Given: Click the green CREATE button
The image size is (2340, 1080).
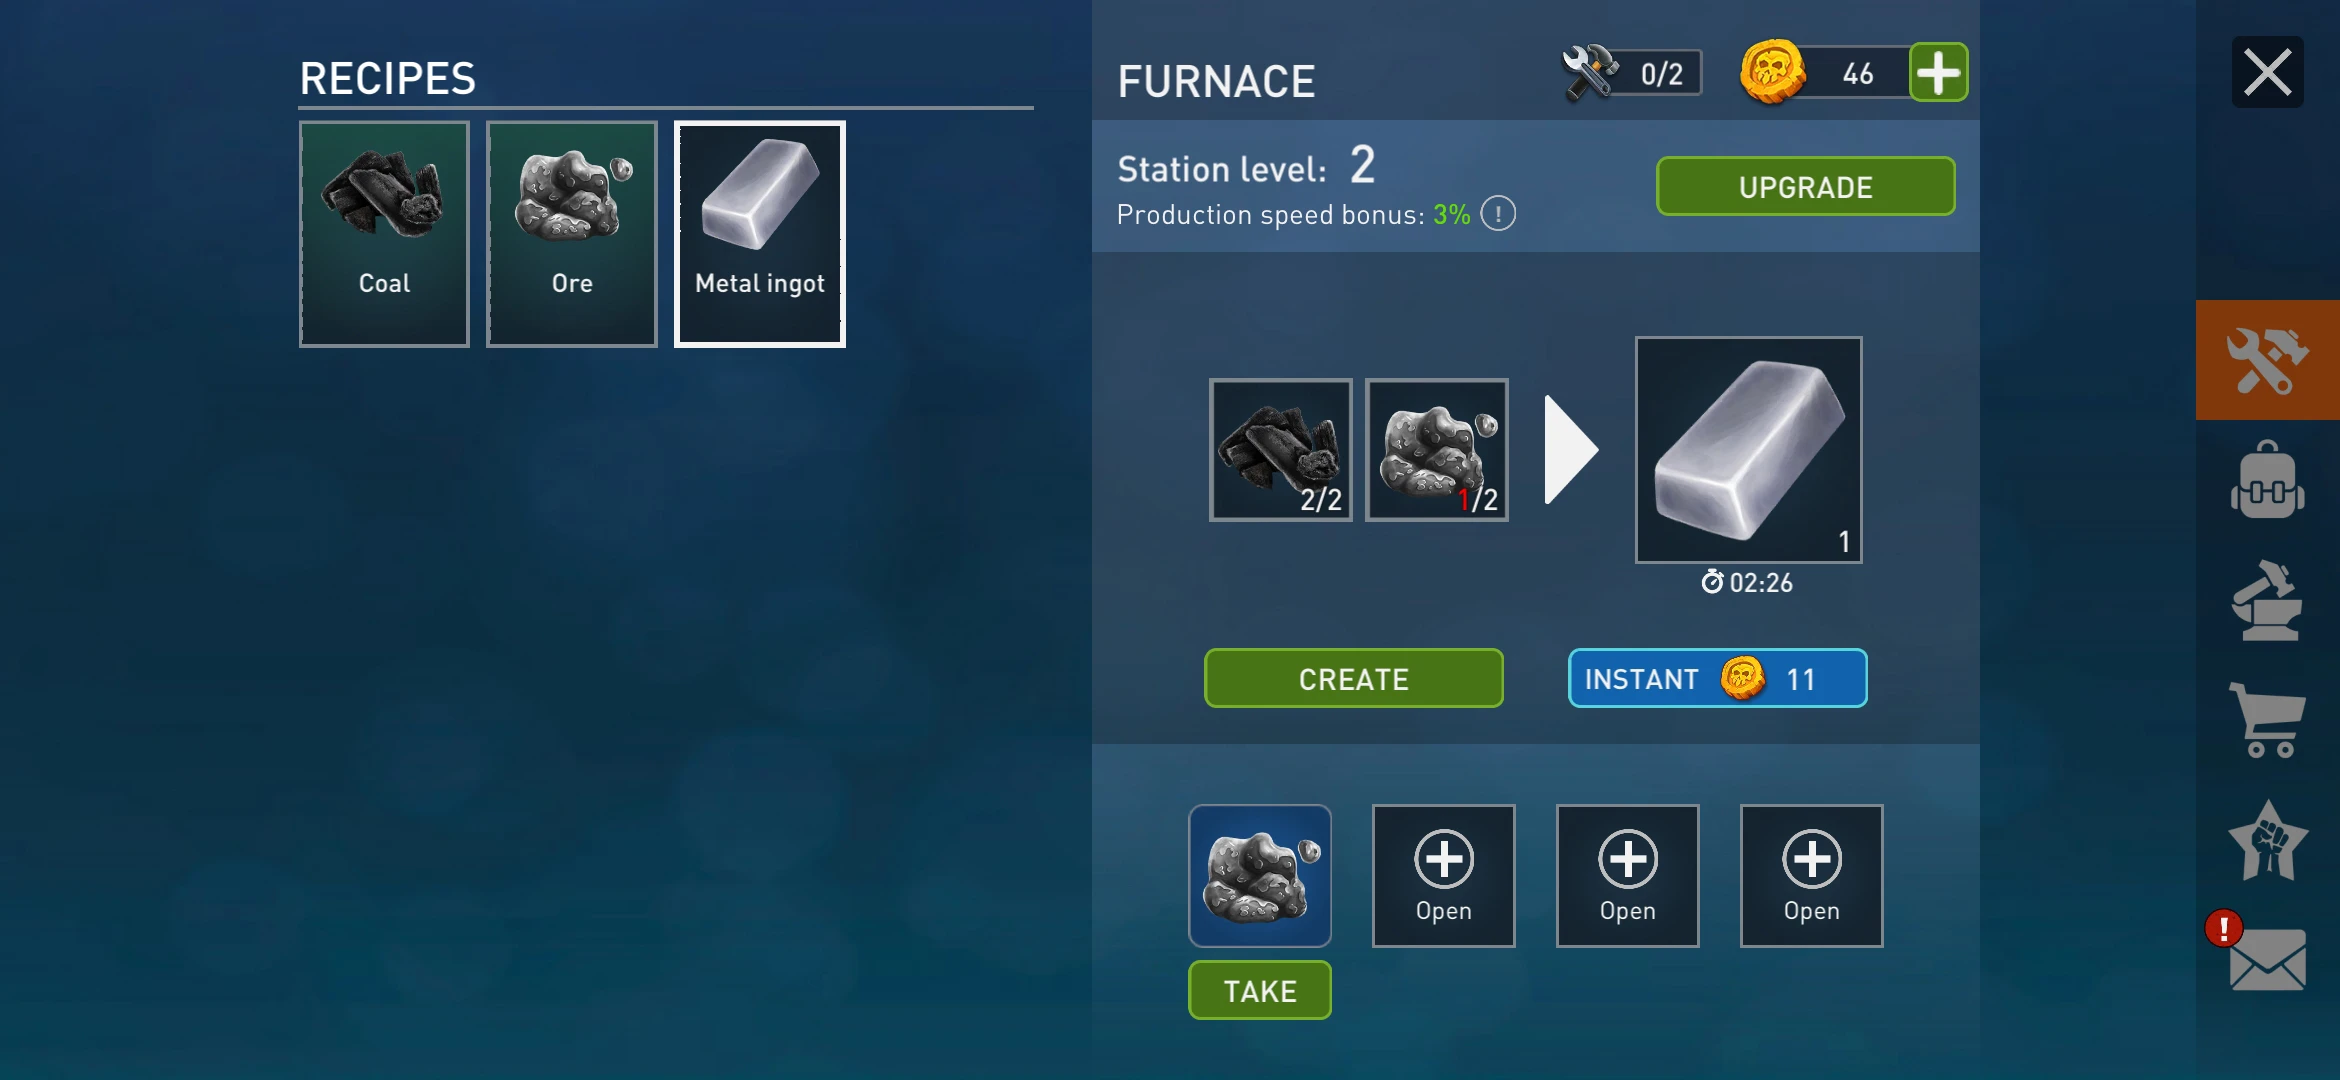Looking at the screenshot, I should click(1353, 678).
